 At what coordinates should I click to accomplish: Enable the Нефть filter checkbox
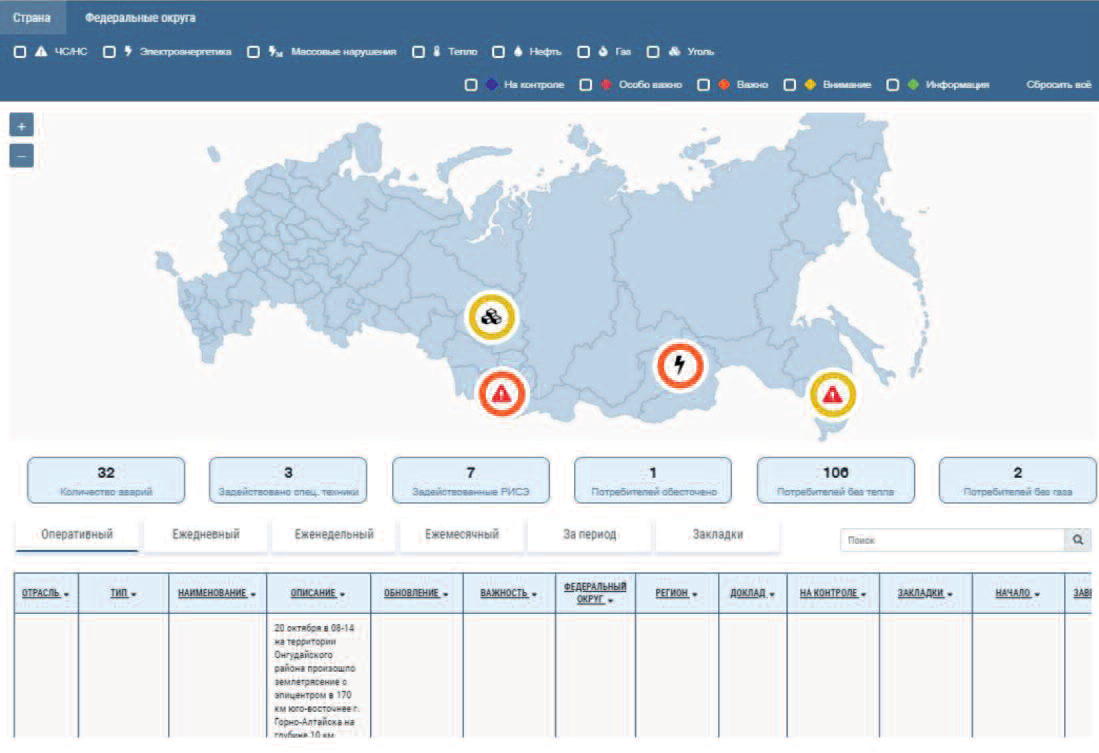click(498, 52)
